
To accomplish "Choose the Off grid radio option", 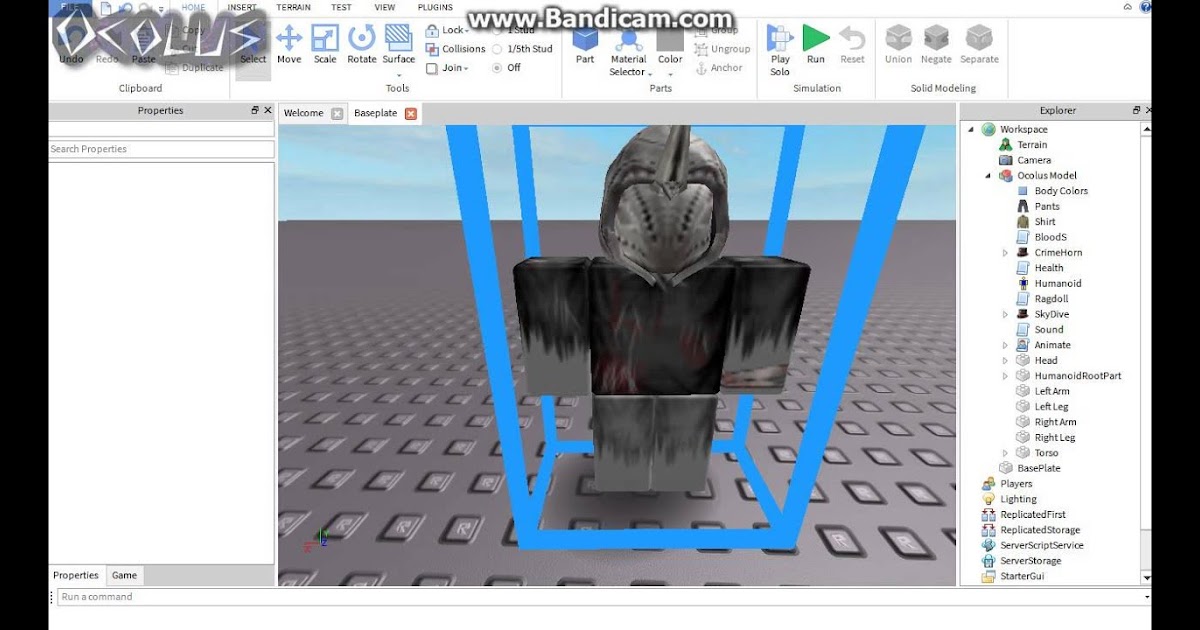I will pos(497,68).
